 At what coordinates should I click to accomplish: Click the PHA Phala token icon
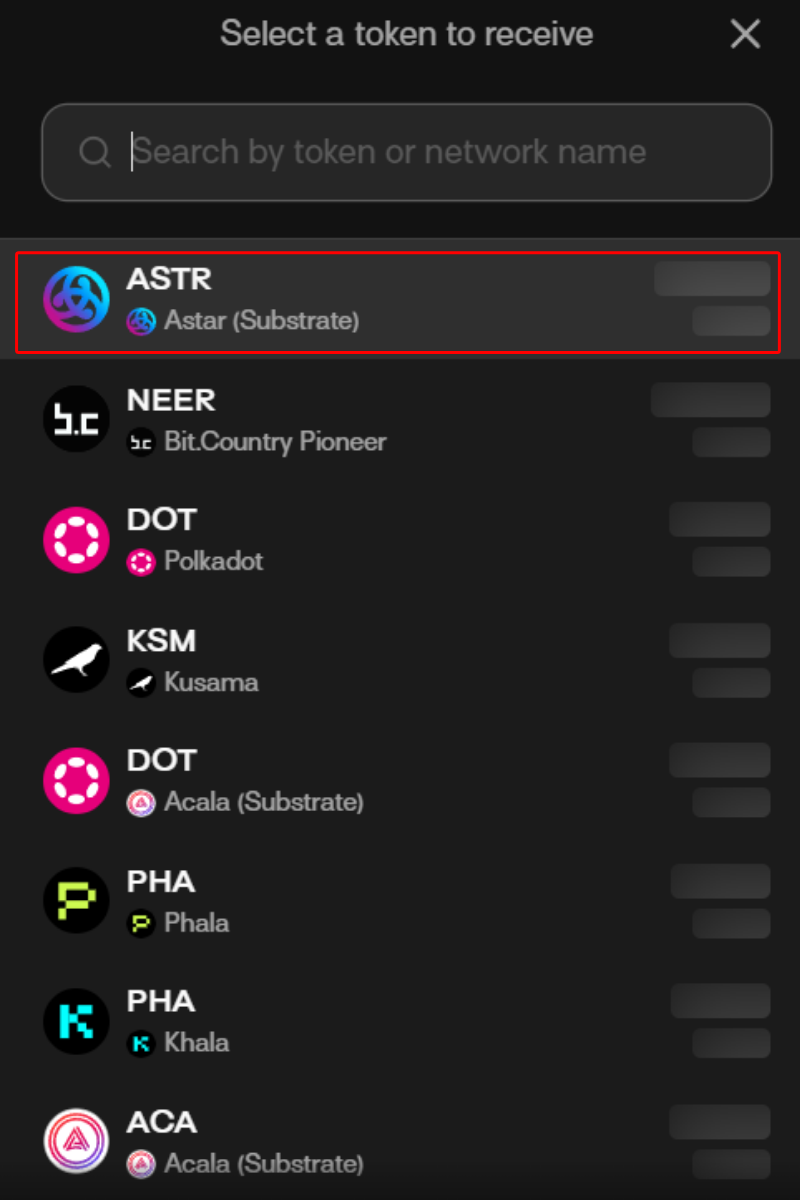tap(76, 901)
